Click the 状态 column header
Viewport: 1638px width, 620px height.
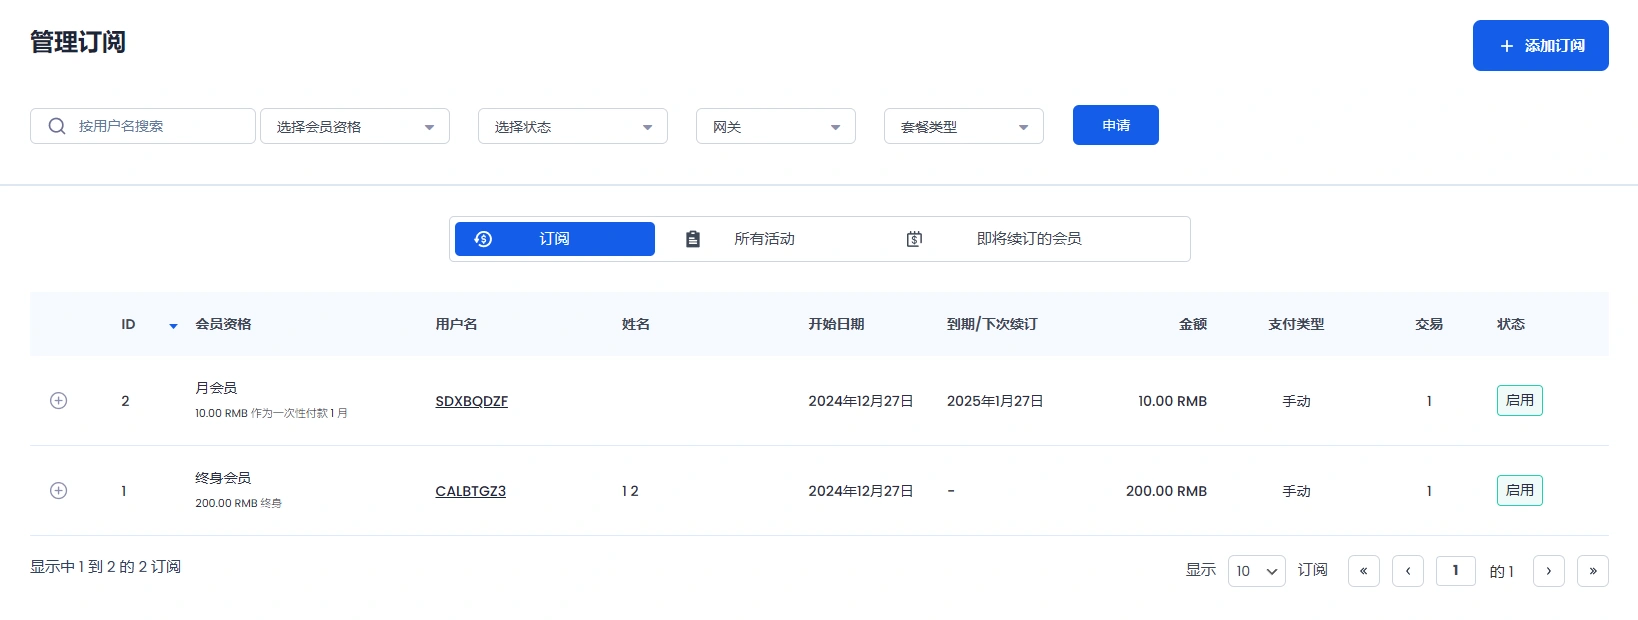point(1511,324)
